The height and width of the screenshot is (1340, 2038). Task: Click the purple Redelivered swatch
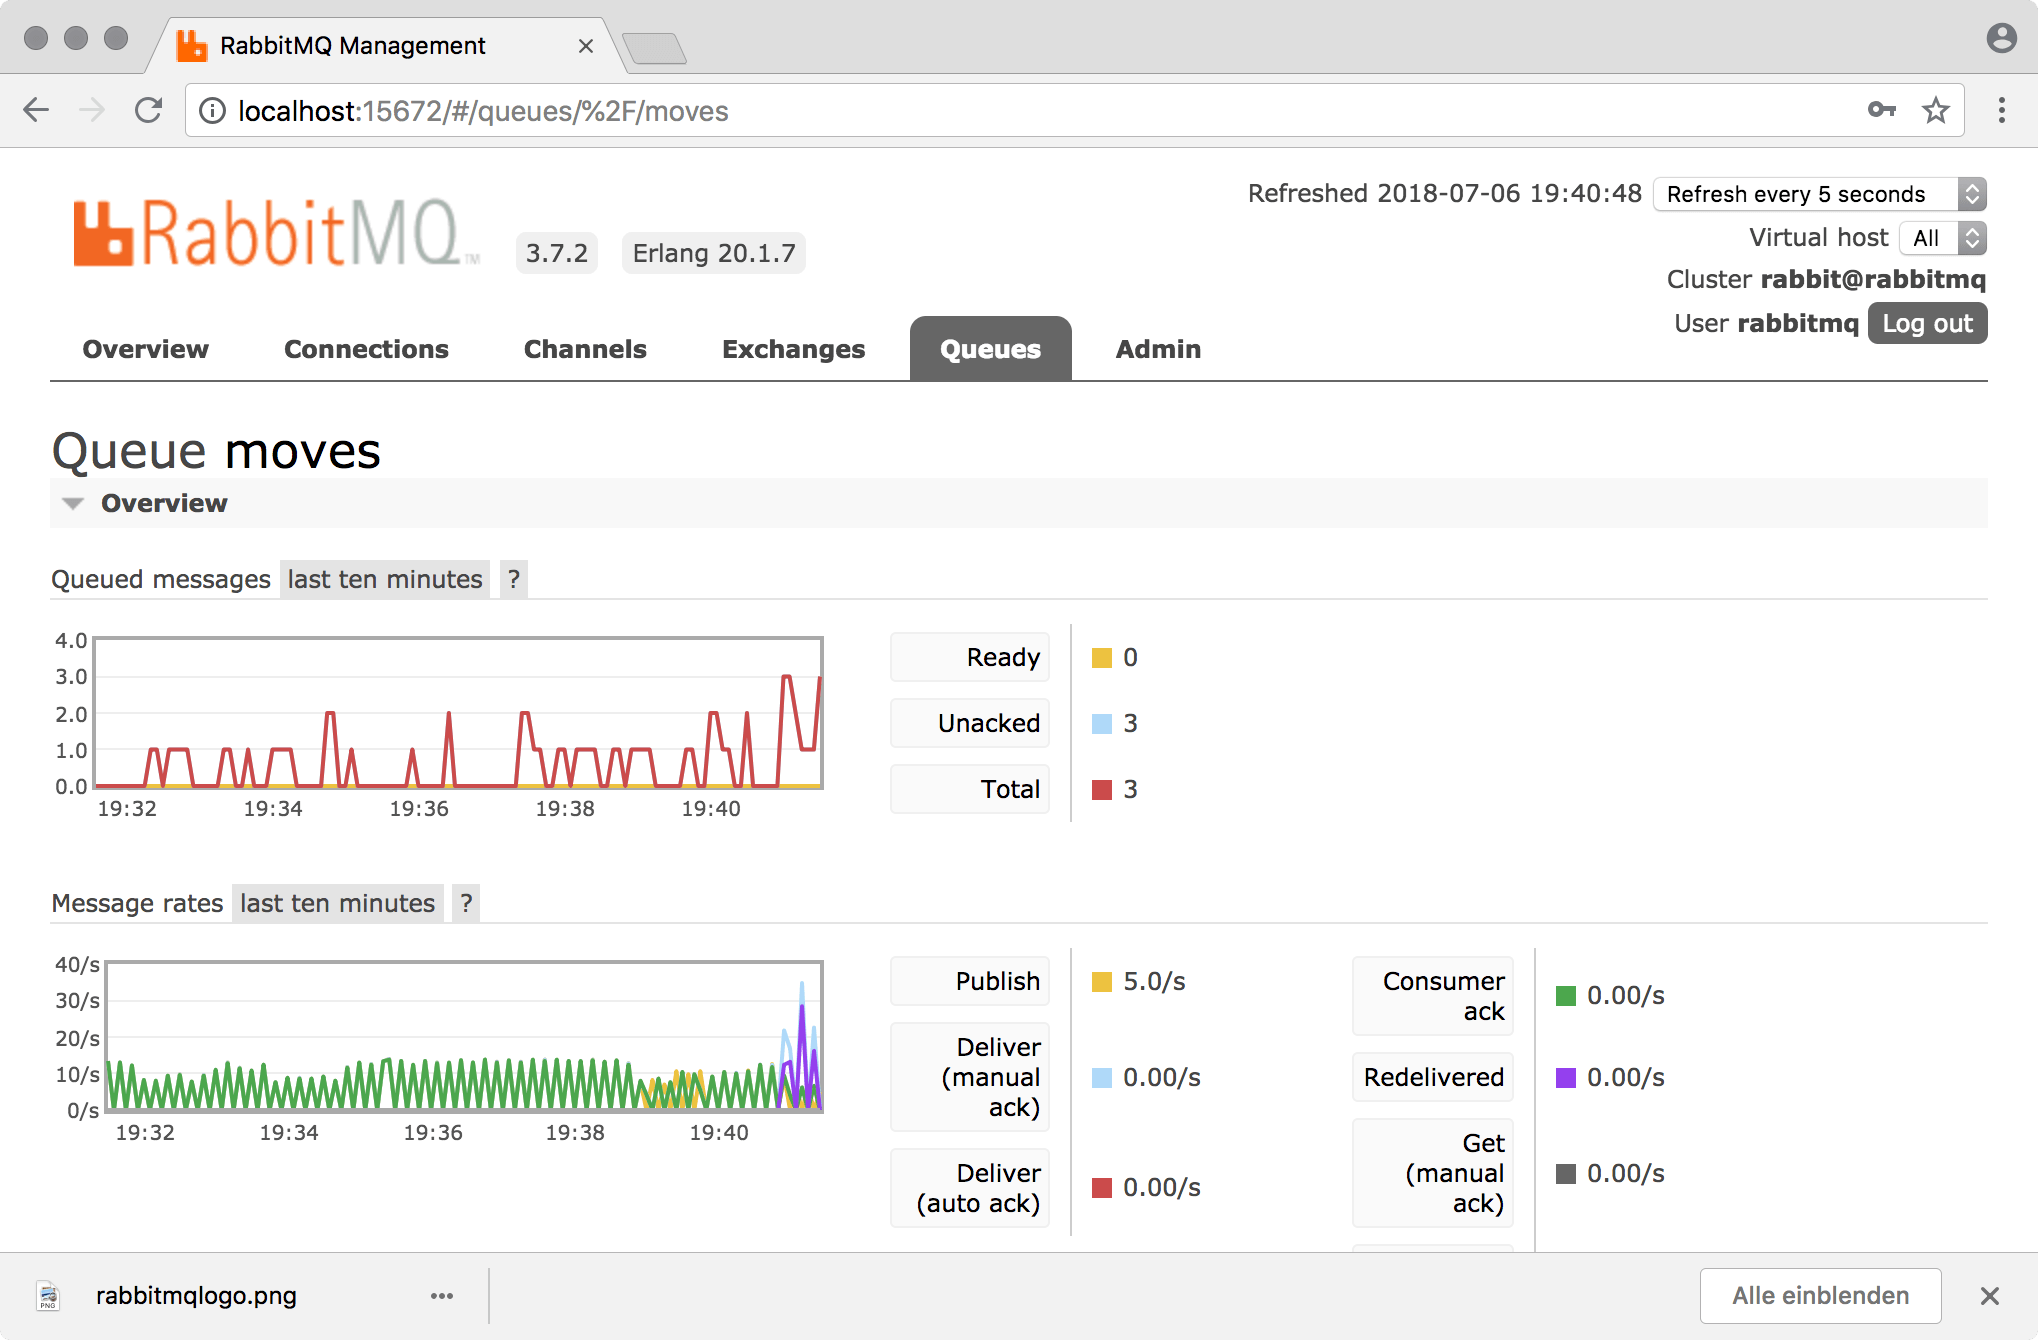pyautogui.click(x=1566, y=1078)
